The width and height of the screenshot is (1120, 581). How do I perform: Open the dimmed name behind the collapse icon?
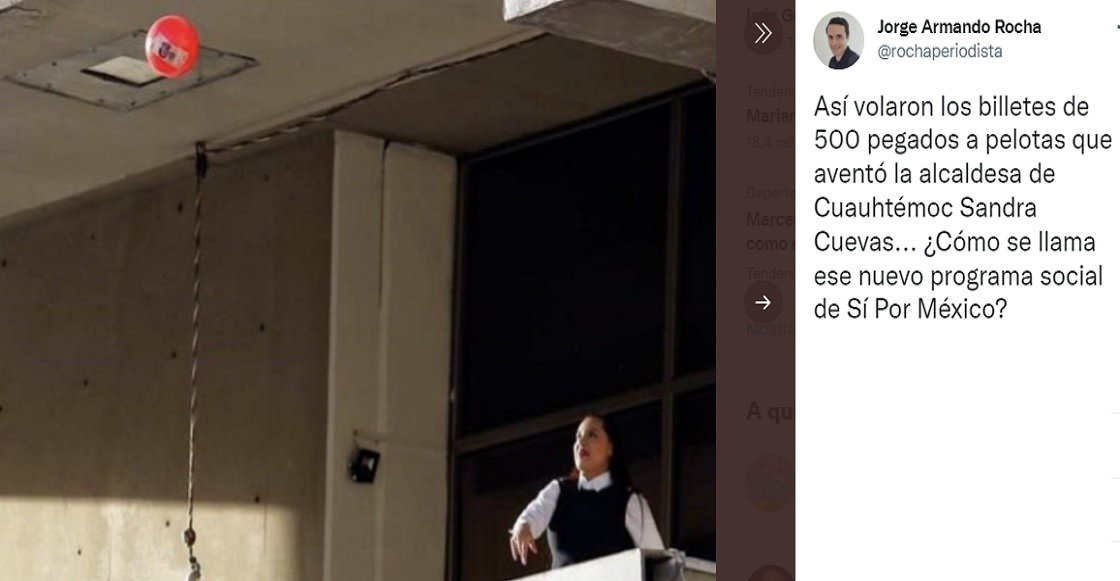(771, 14)
